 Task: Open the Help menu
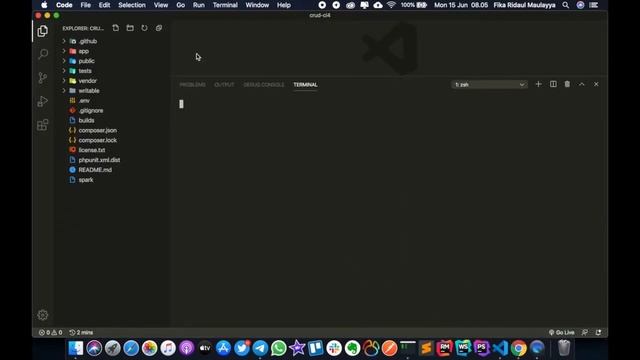[284, 5]
